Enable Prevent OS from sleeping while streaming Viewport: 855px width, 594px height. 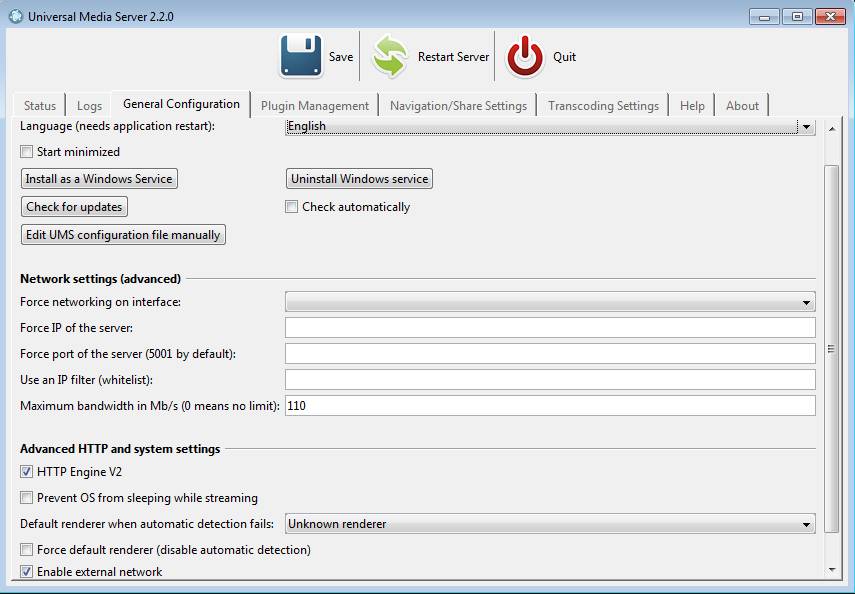[26, 497]
